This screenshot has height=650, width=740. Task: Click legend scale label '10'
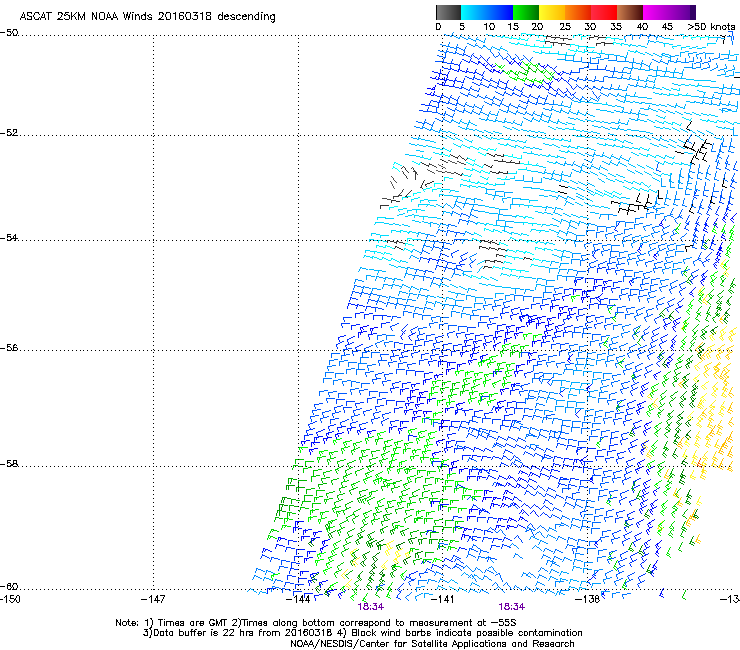pyautogui.click(x=489, y=27)
